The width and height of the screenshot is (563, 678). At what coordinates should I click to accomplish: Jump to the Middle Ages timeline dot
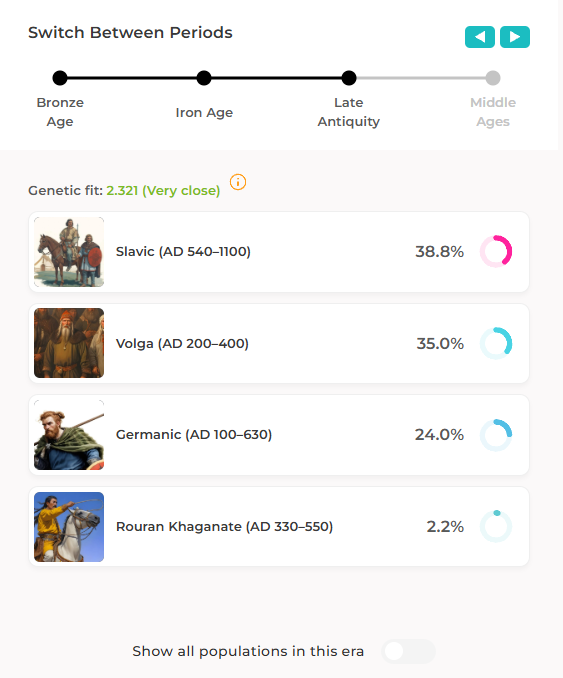tap(493, 78)
